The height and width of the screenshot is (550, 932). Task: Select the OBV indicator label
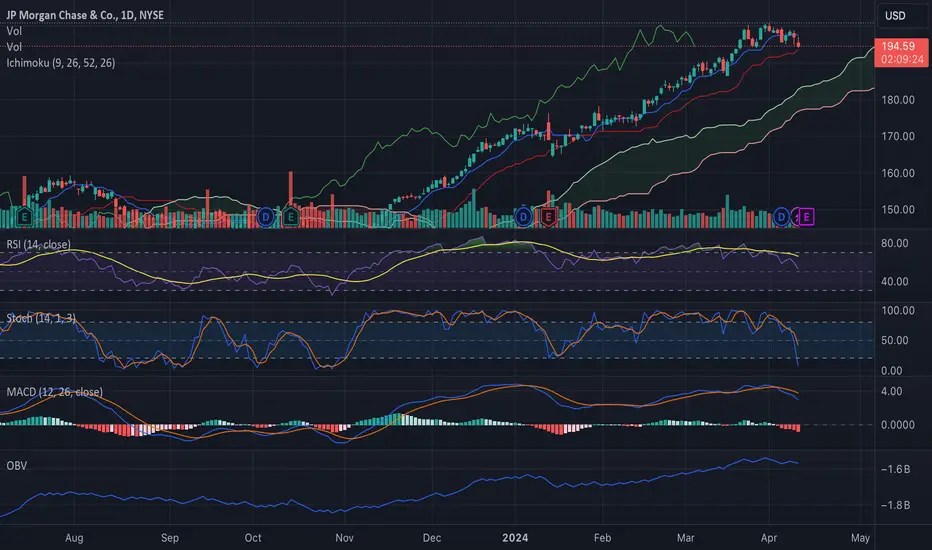coord(17,466)
